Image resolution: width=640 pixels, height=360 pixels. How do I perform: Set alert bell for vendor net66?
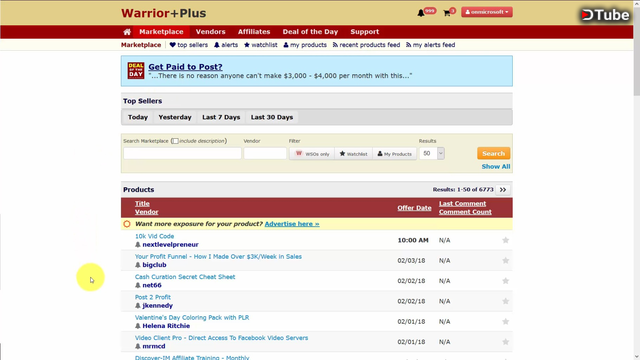[x=138, y=286]
